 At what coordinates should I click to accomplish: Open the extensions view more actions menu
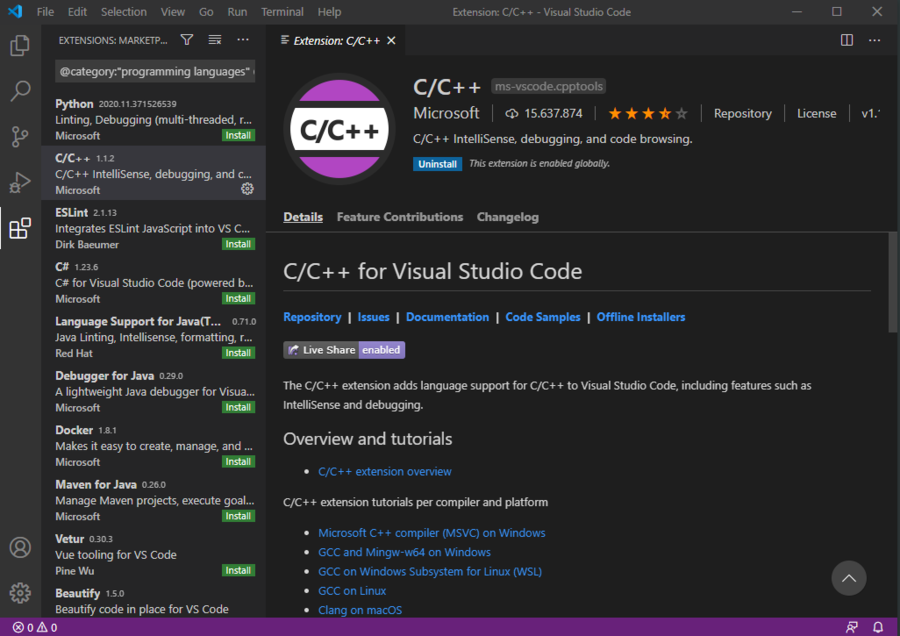point(243,40)
